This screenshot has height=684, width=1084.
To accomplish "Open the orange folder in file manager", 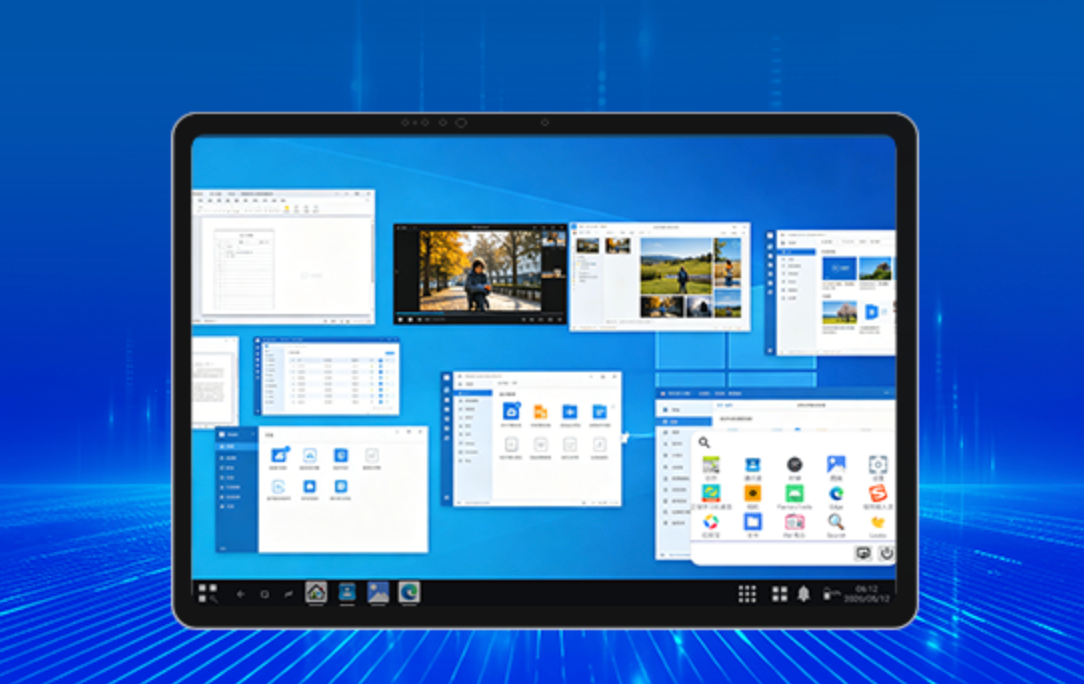I will (541, 412).
